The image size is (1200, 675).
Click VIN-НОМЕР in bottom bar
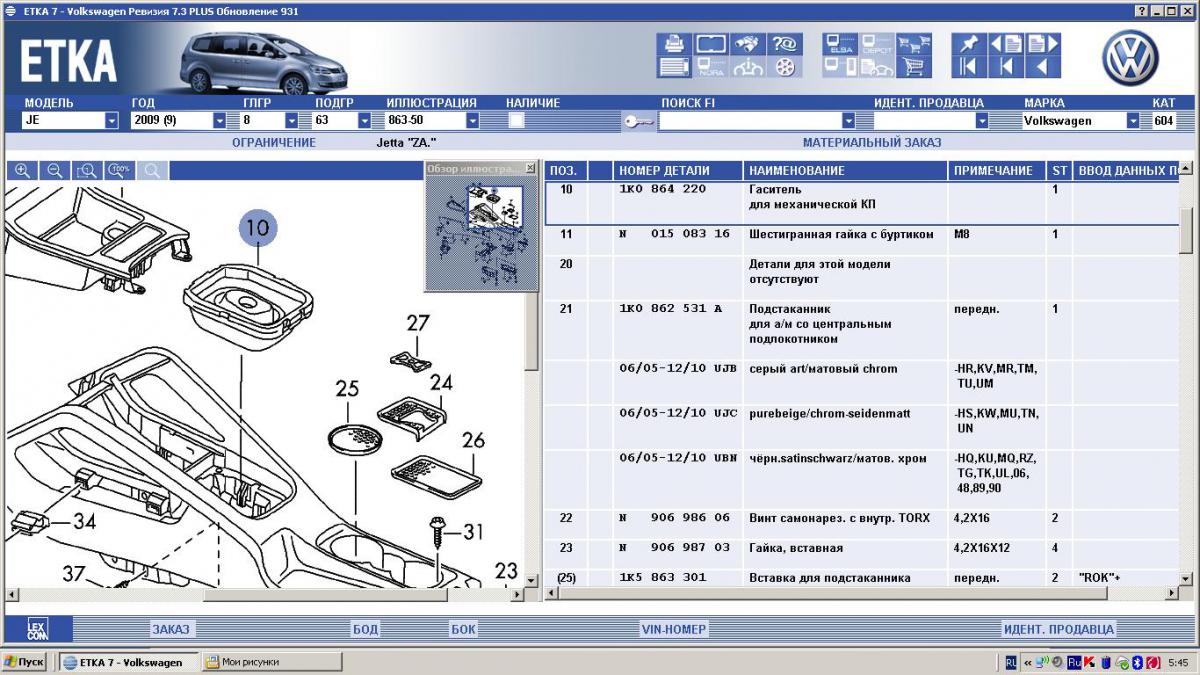click(673, 629)
